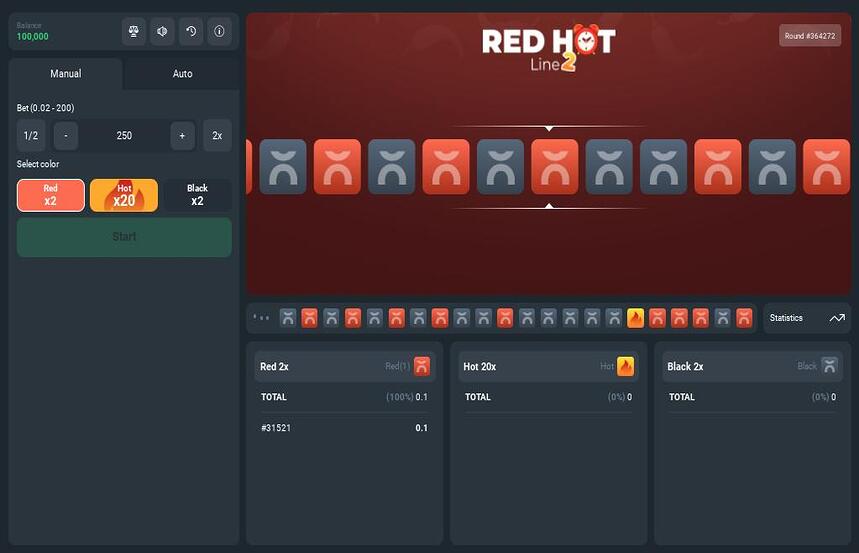Click the Hot 20x panel header
The height and width of the screenshot is (553, 859).
(548, 366)
